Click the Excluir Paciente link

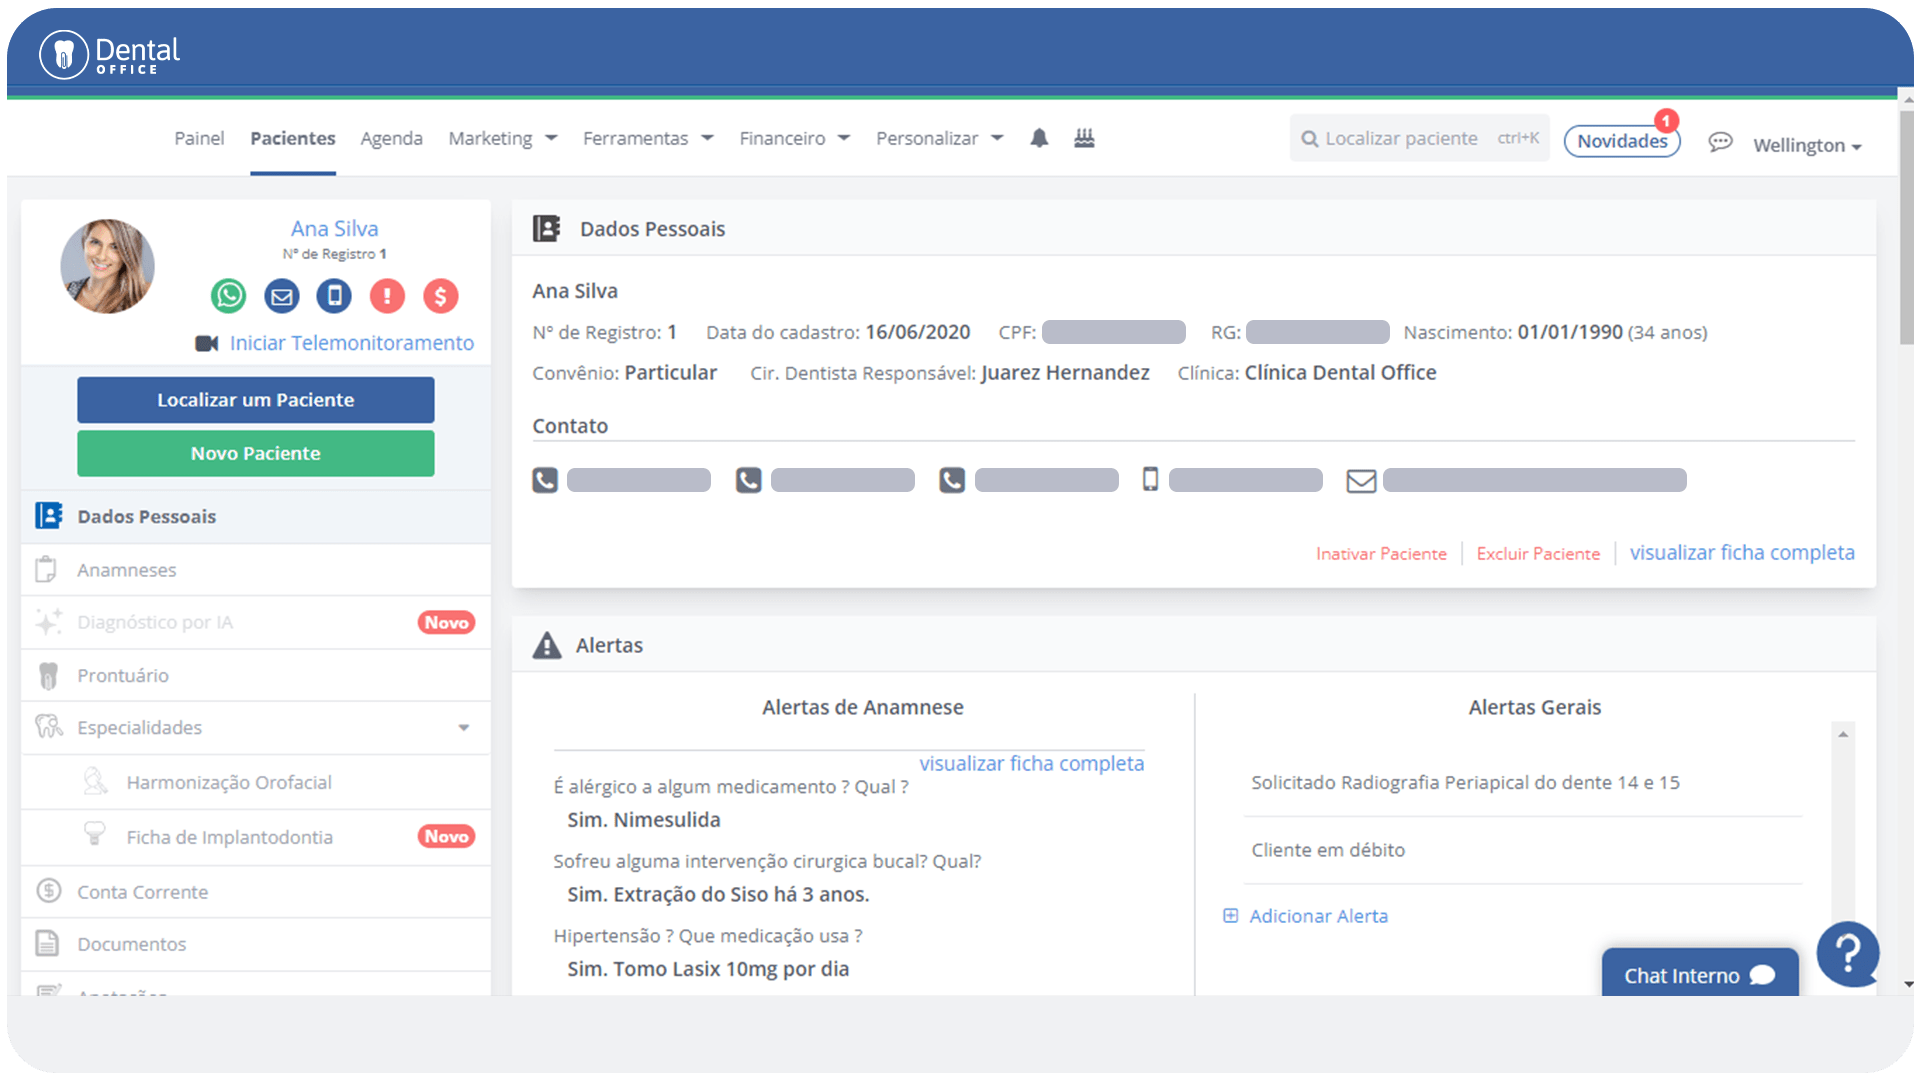(x=1538, y=554)
